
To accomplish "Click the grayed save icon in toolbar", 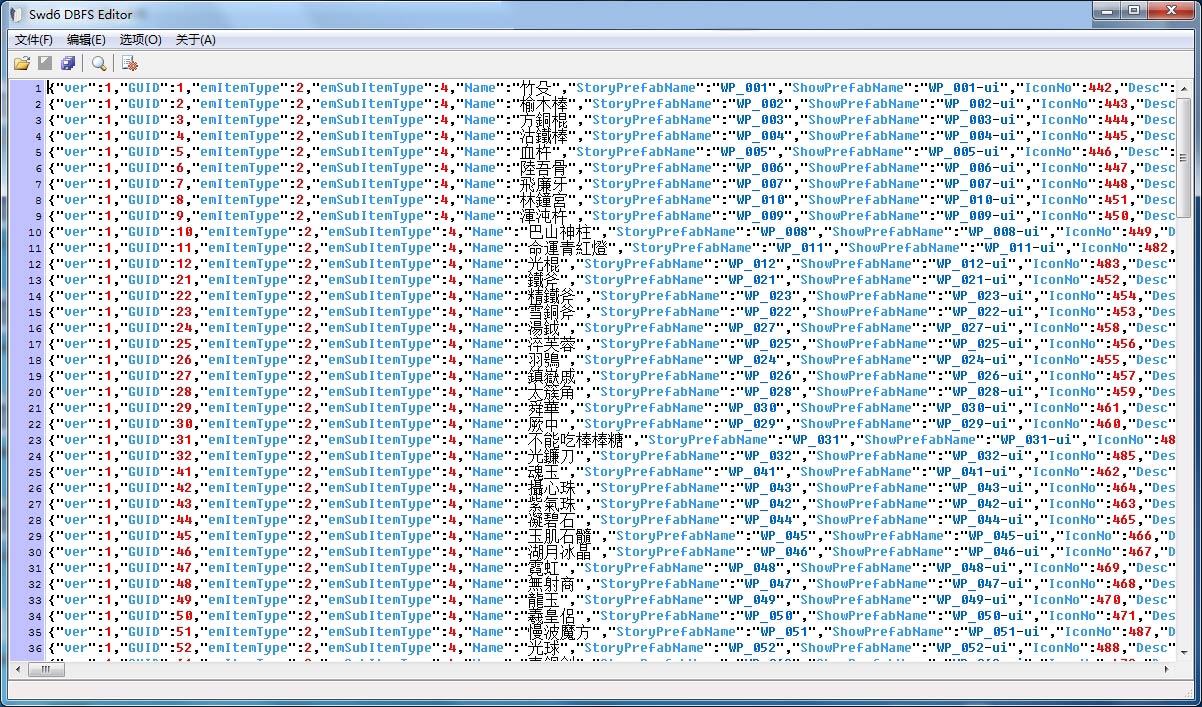I will coord(45,64).
